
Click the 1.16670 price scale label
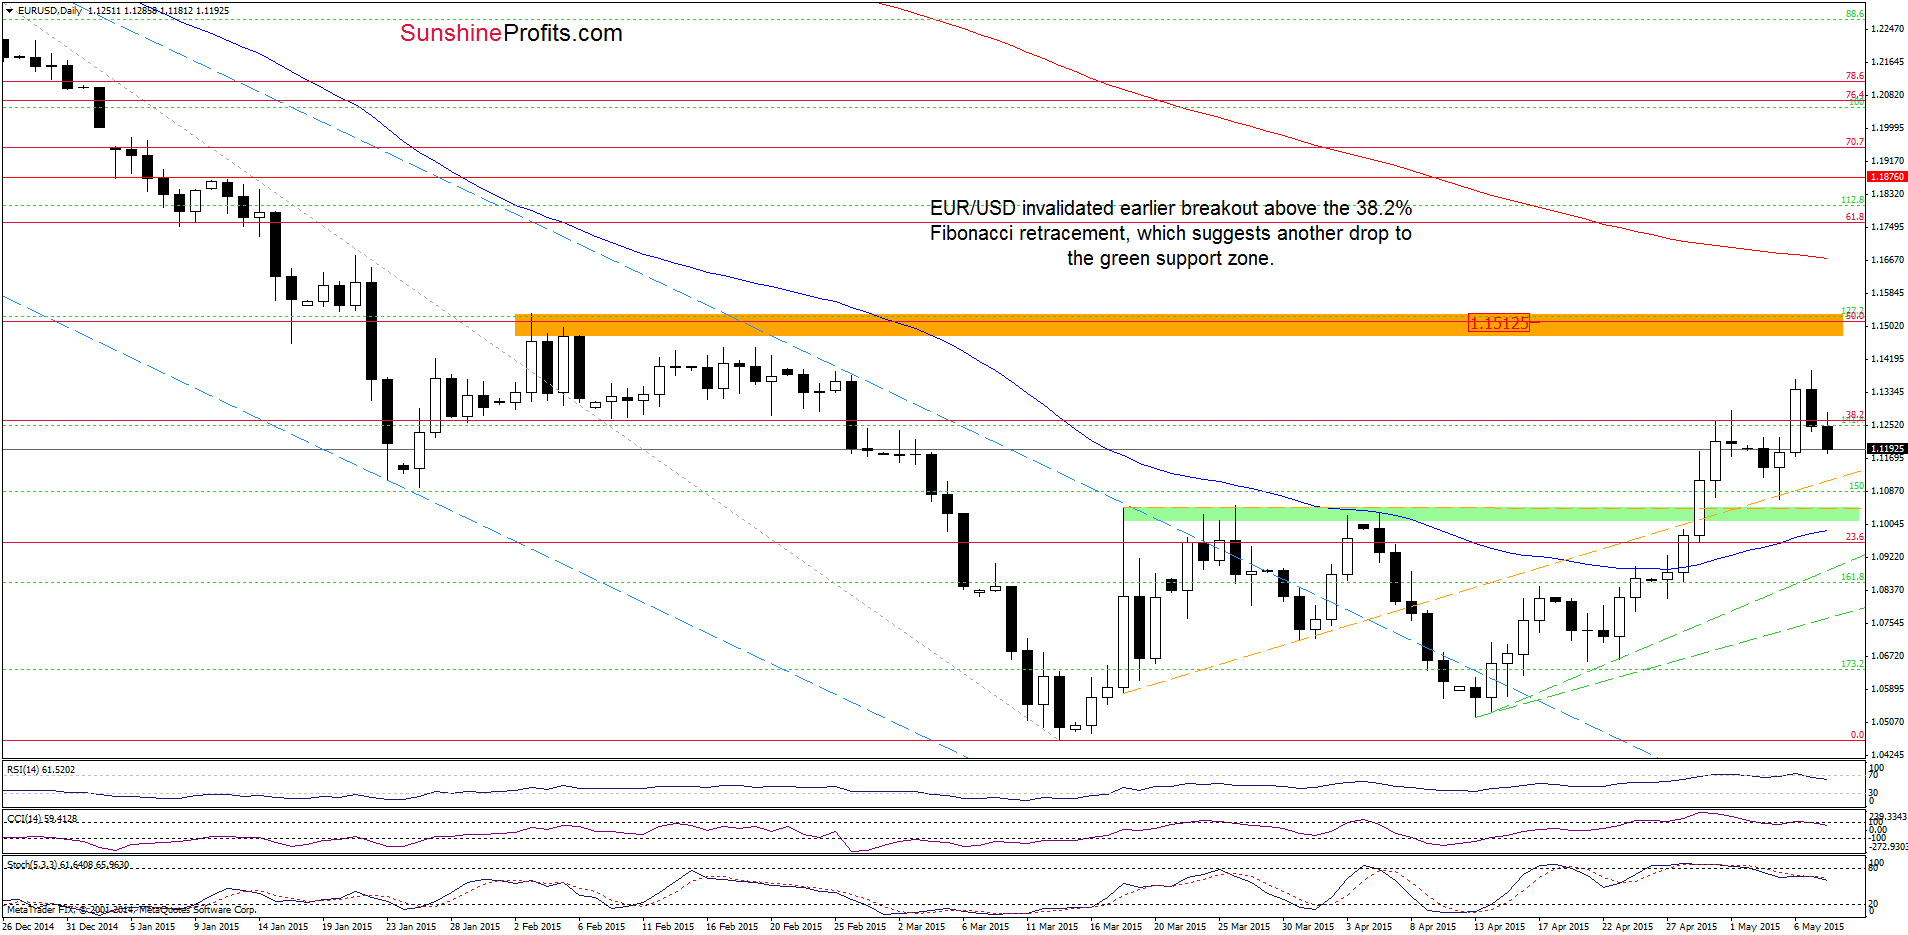coord(1888,260)
